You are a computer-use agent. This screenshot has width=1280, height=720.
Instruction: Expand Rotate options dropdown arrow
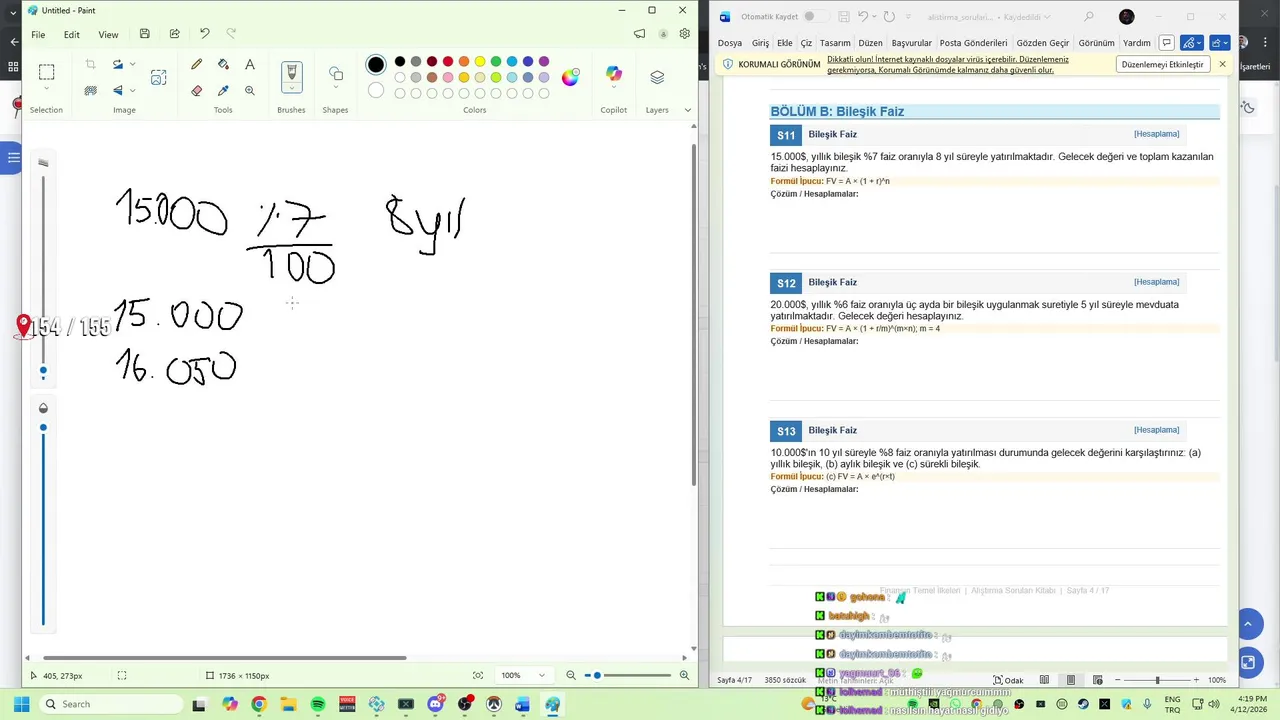(132, 64)
